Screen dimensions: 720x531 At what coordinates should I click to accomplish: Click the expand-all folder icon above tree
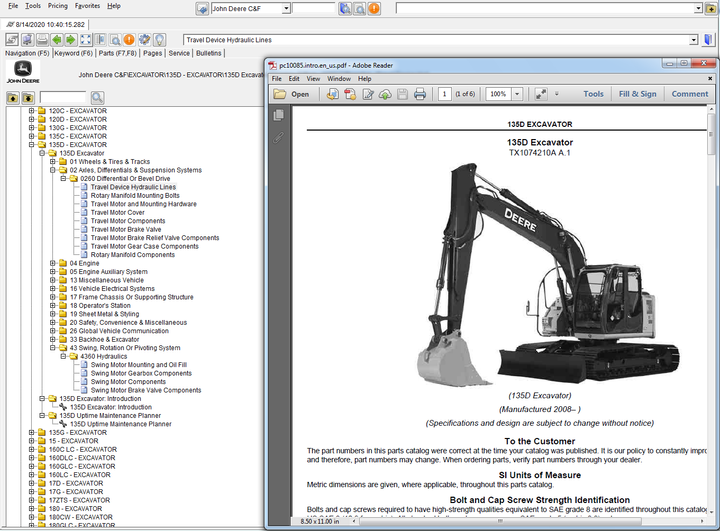[28, 98]
